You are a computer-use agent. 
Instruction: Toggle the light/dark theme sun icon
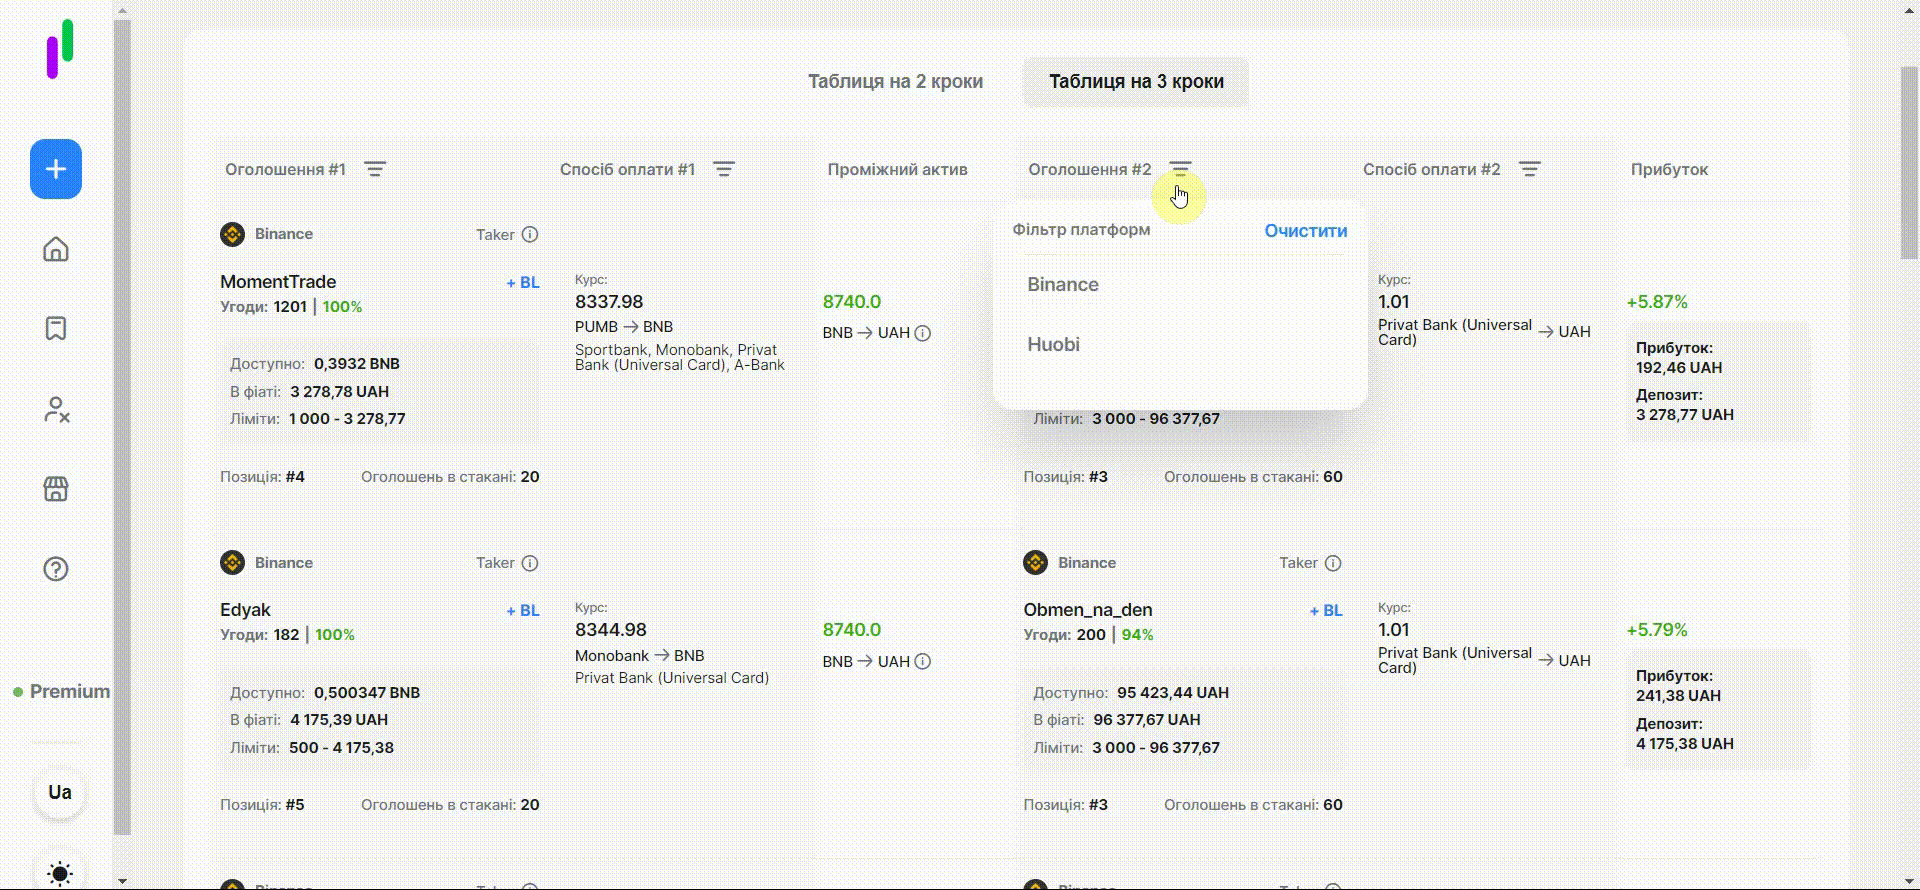(60, 873)
